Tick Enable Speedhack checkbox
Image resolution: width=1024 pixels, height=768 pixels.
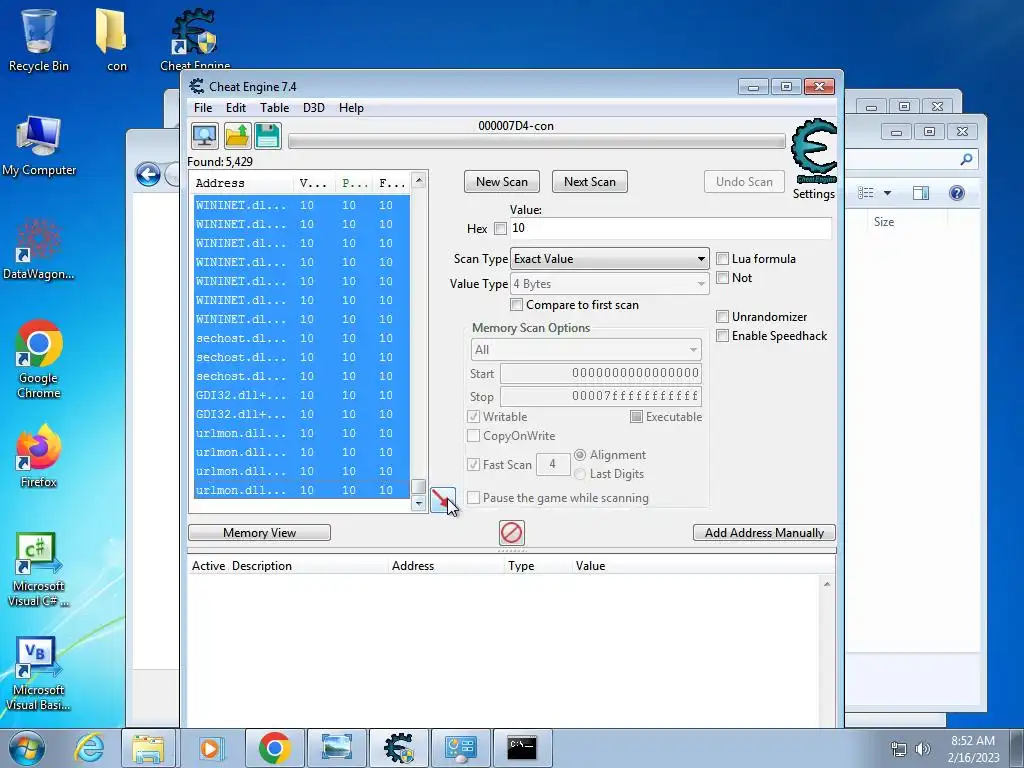722,336
